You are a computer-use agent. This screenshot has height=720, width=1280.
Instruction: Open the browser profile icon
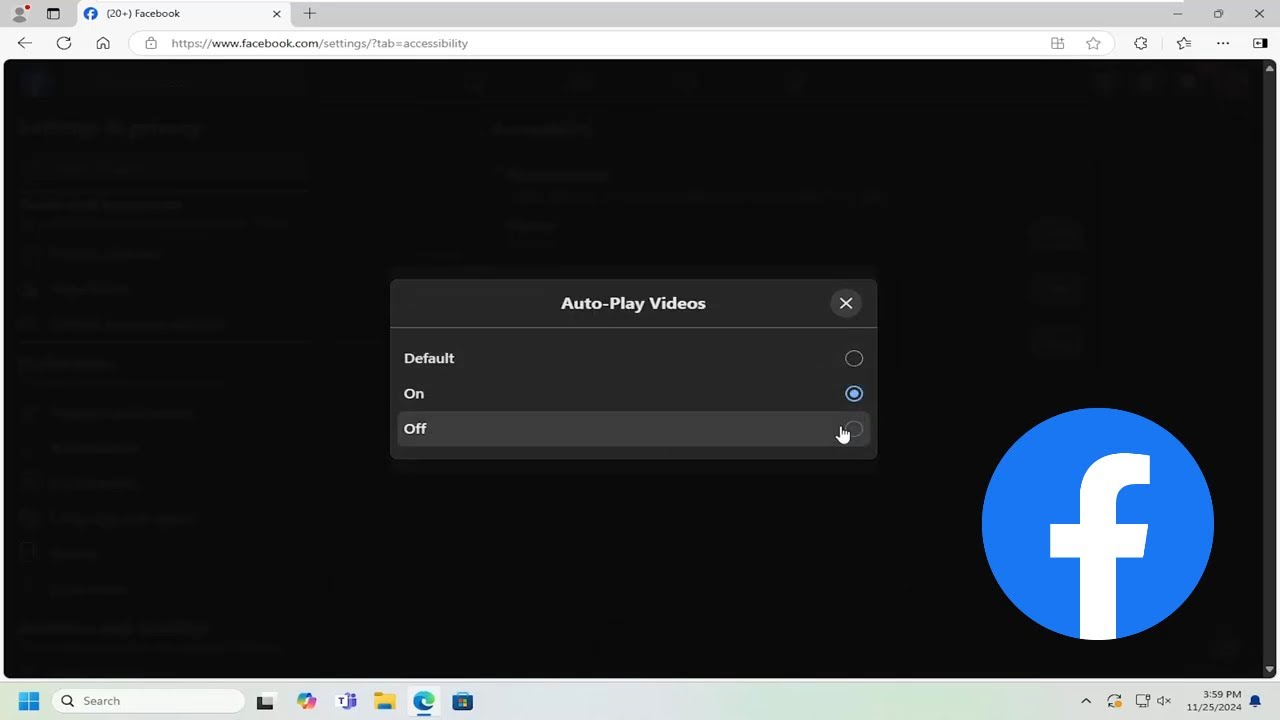point(19,14)
